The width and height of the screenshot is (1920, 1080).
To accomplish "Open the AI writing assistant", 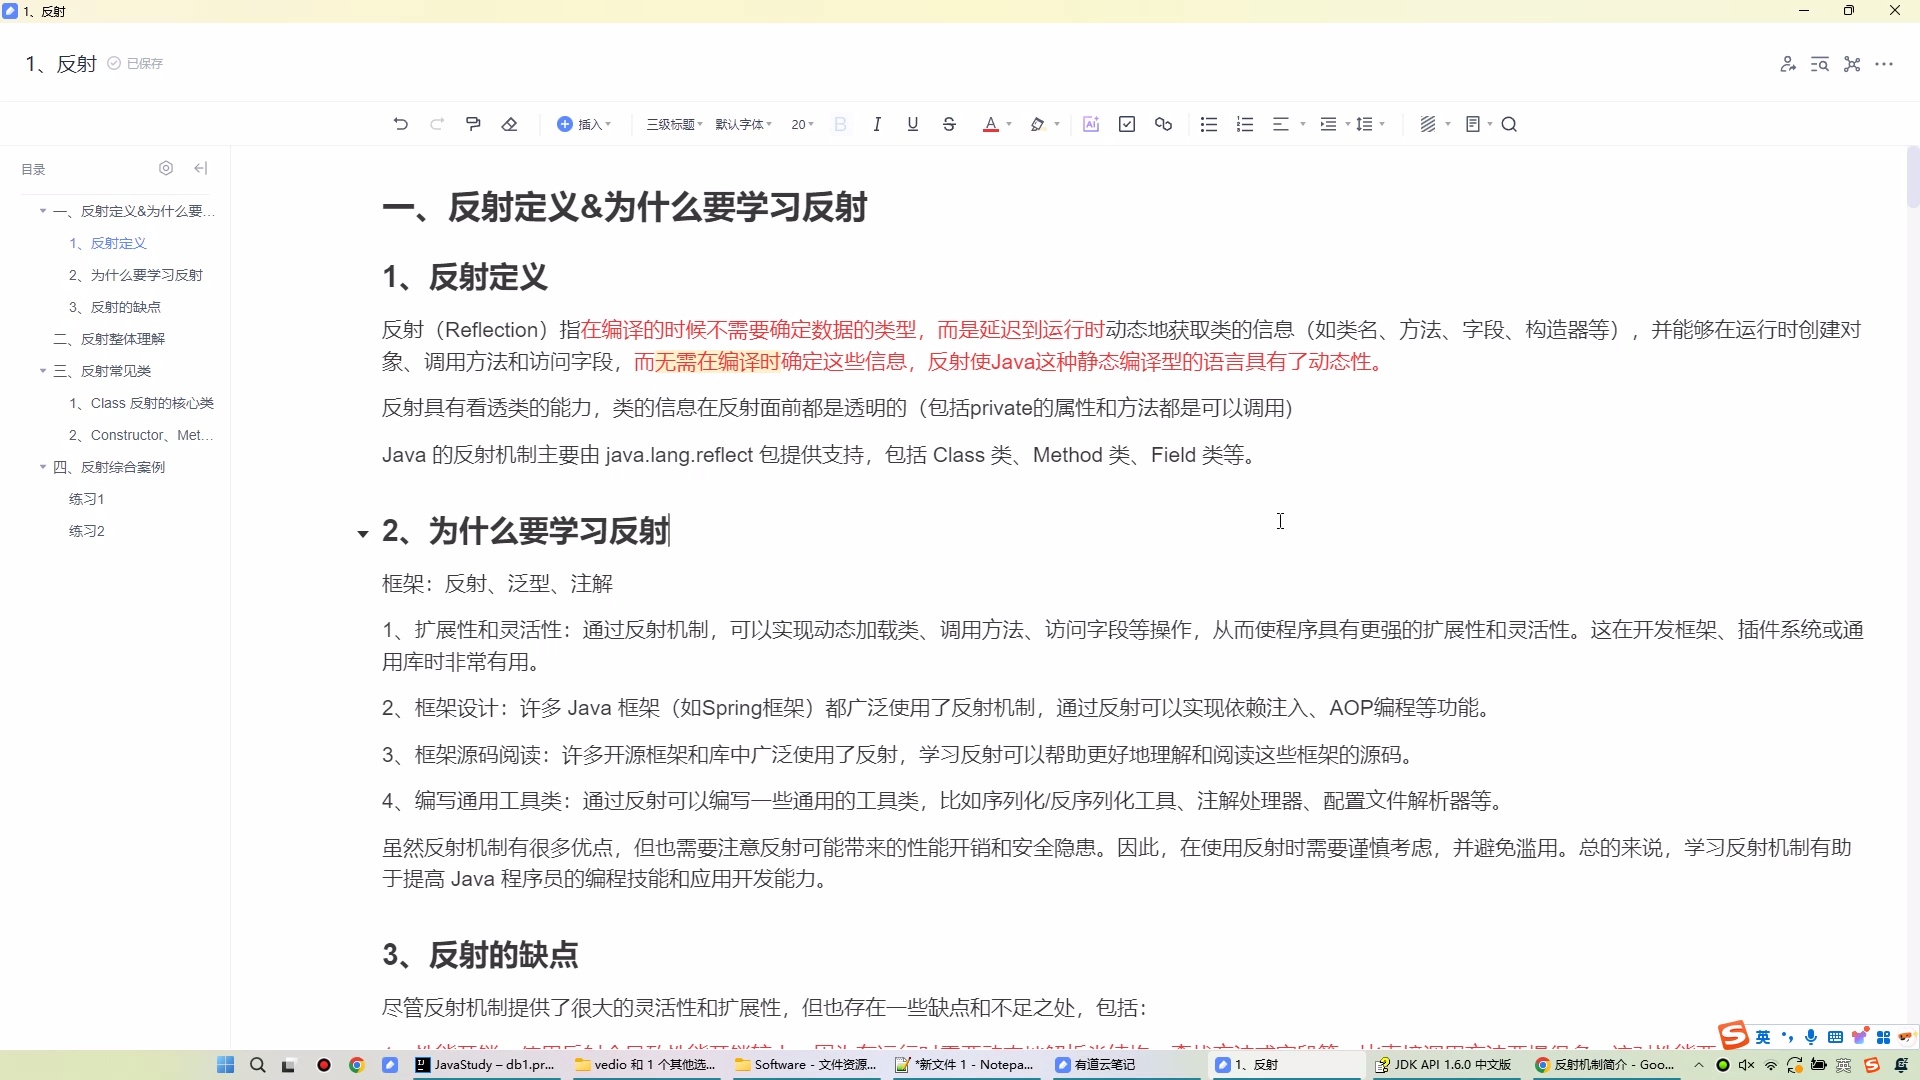I will tap(1091, 124).
